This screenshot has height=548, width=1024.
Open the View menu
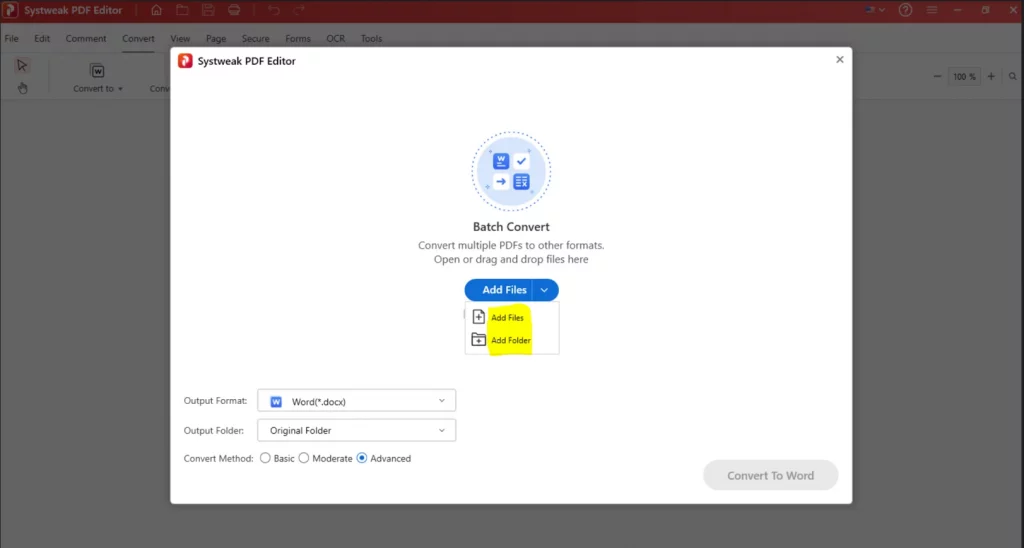click(x=180, y=39)
